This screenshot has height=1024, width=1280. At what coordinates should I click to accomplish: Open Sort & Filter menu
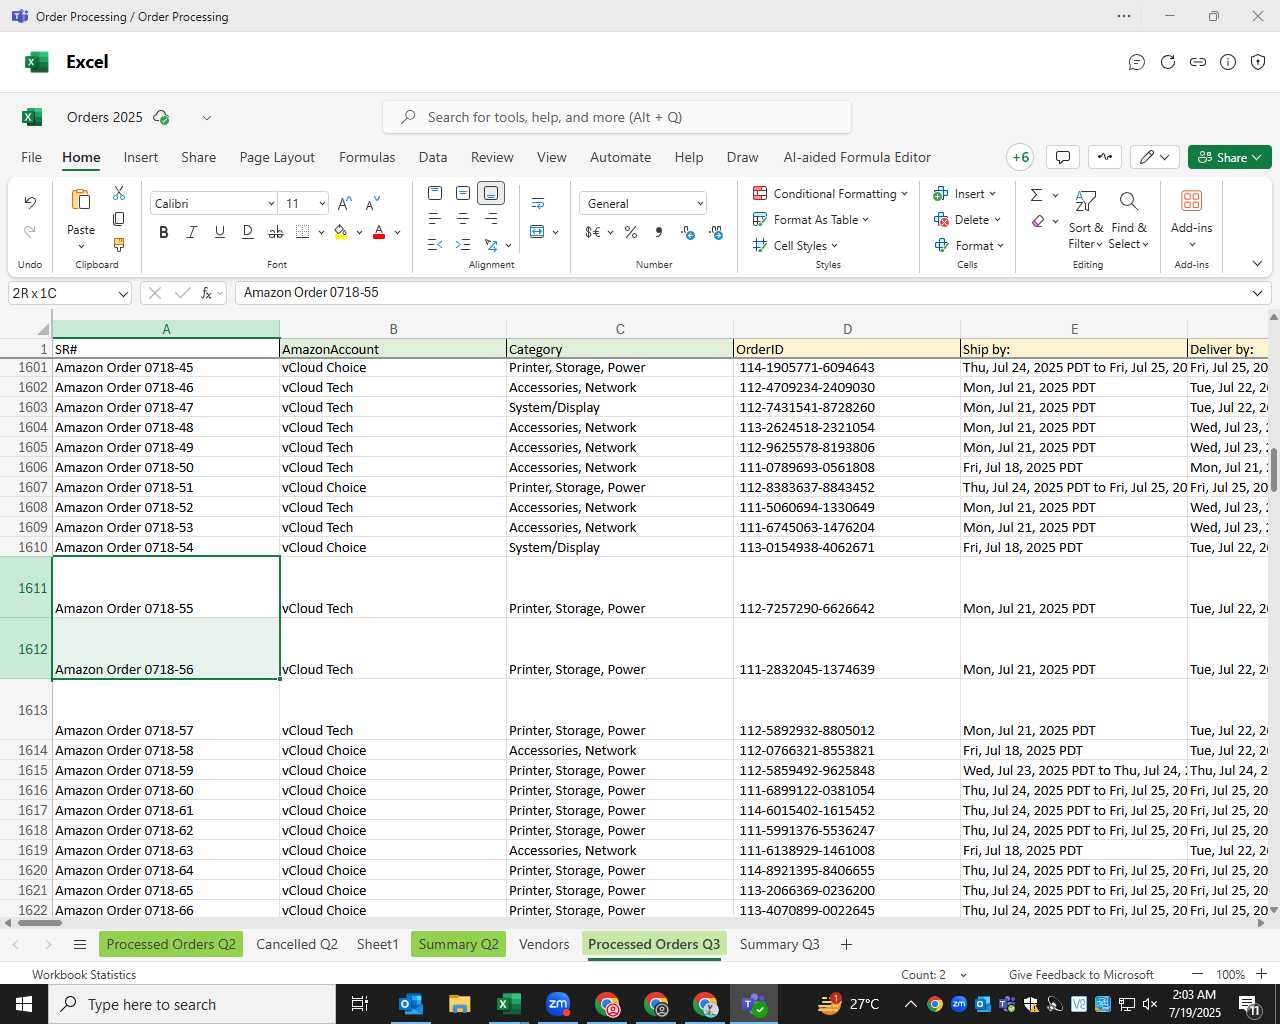tap(1086, 220)
